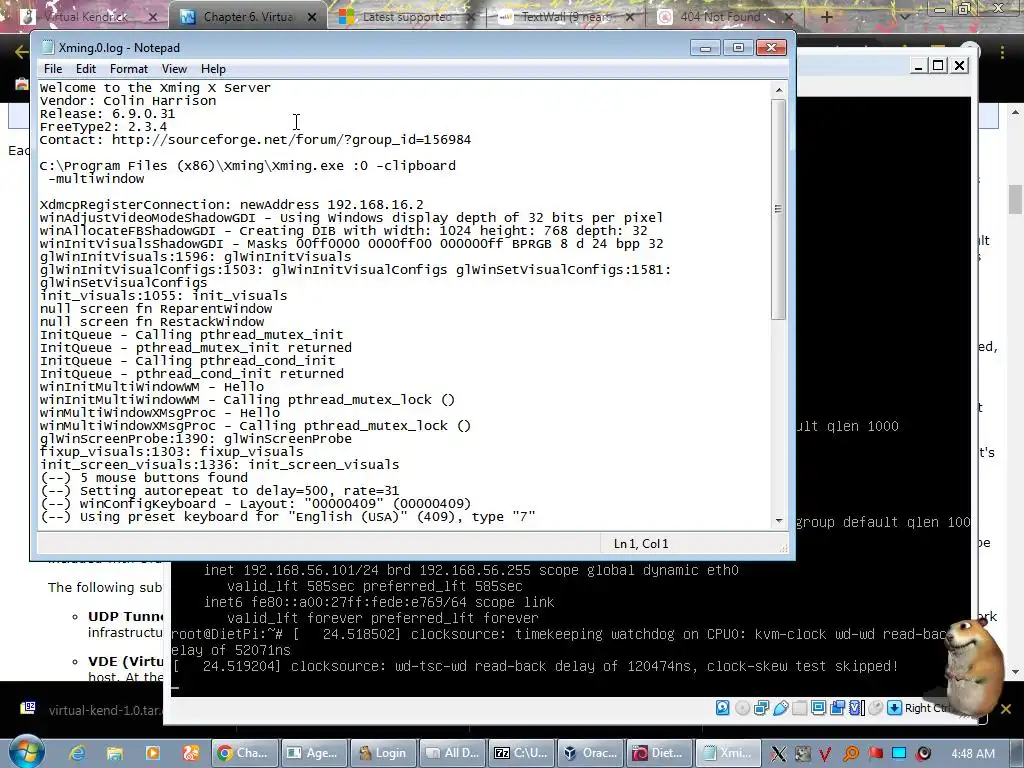The height and width of the screenshot is (768, 1024).
Task: Click the blue monitor tray icon
Action: (899, 753)
